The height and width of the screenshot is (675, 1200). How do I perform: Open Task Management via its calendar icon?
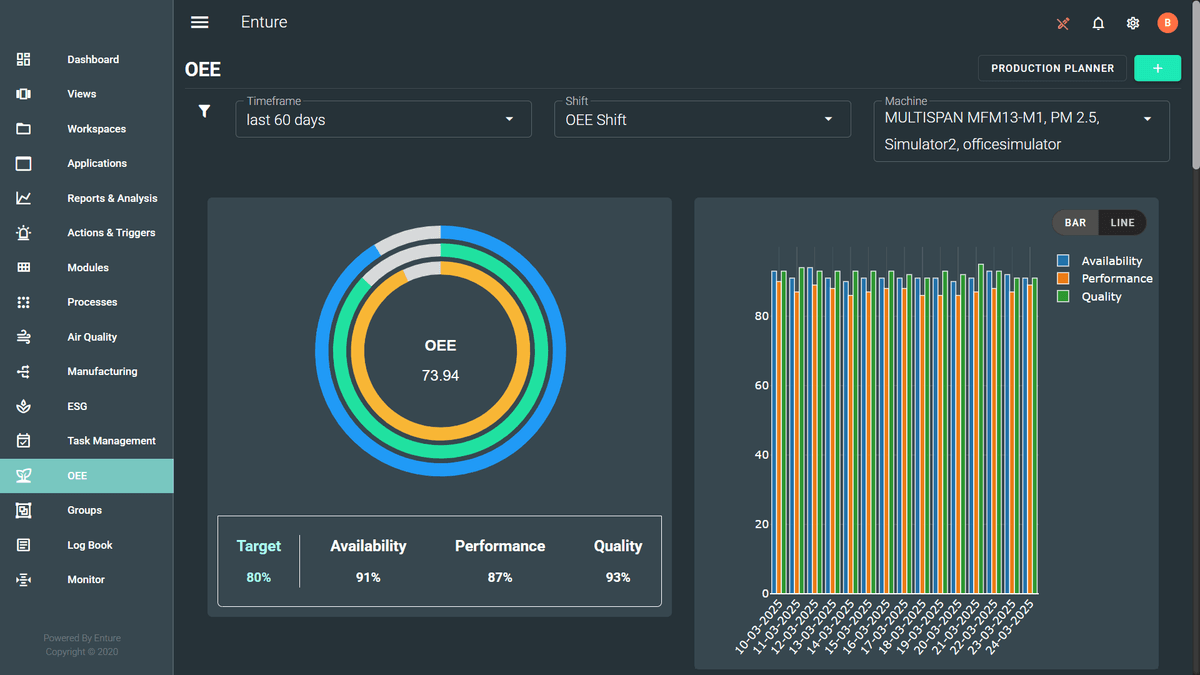[x=23, y=440]
